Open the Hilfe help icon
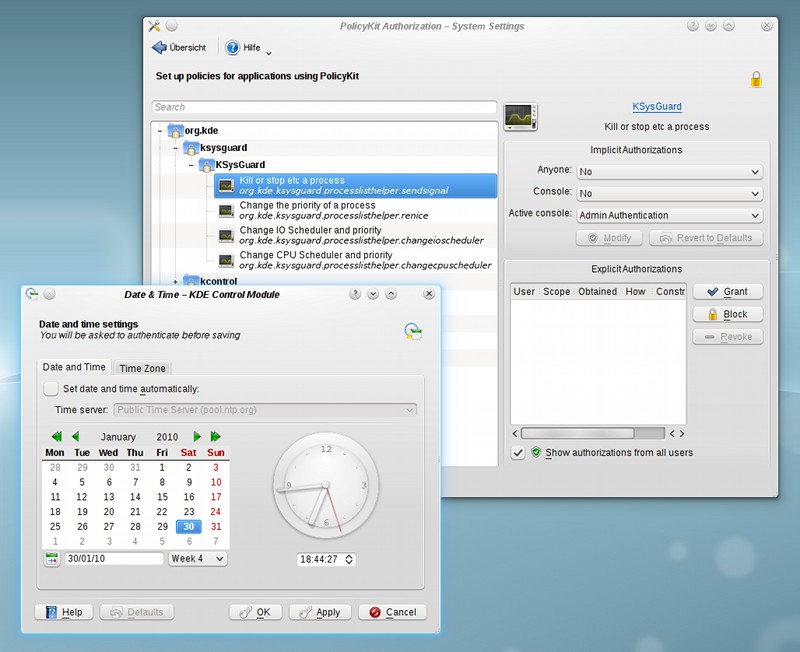800x652 pixels. pyautogui.click(x=232, y=47)
